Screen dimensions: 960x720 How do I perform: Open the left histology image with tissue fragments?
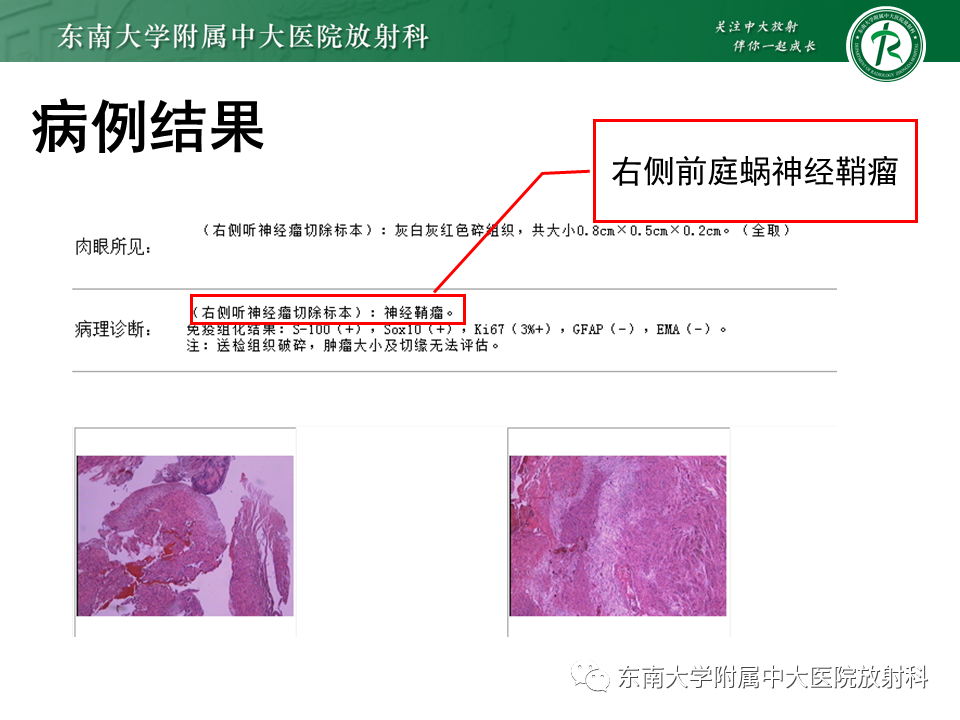click(185, 536)
